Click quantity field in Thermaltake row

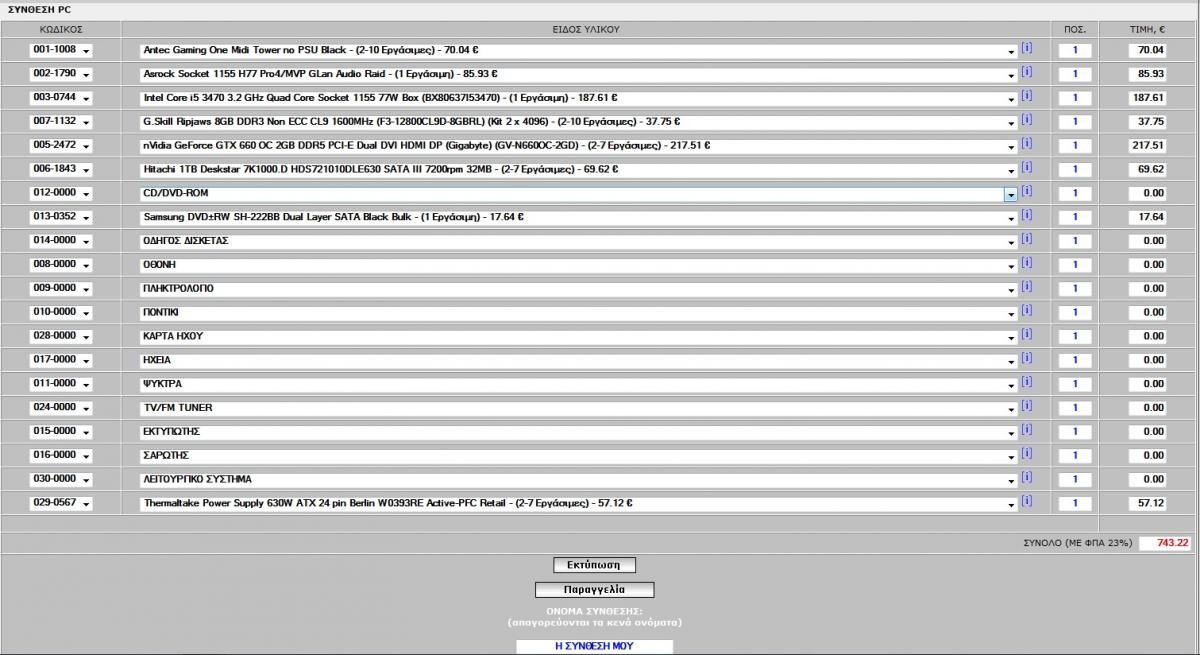pyautogui.click(x=1075, y=503)
